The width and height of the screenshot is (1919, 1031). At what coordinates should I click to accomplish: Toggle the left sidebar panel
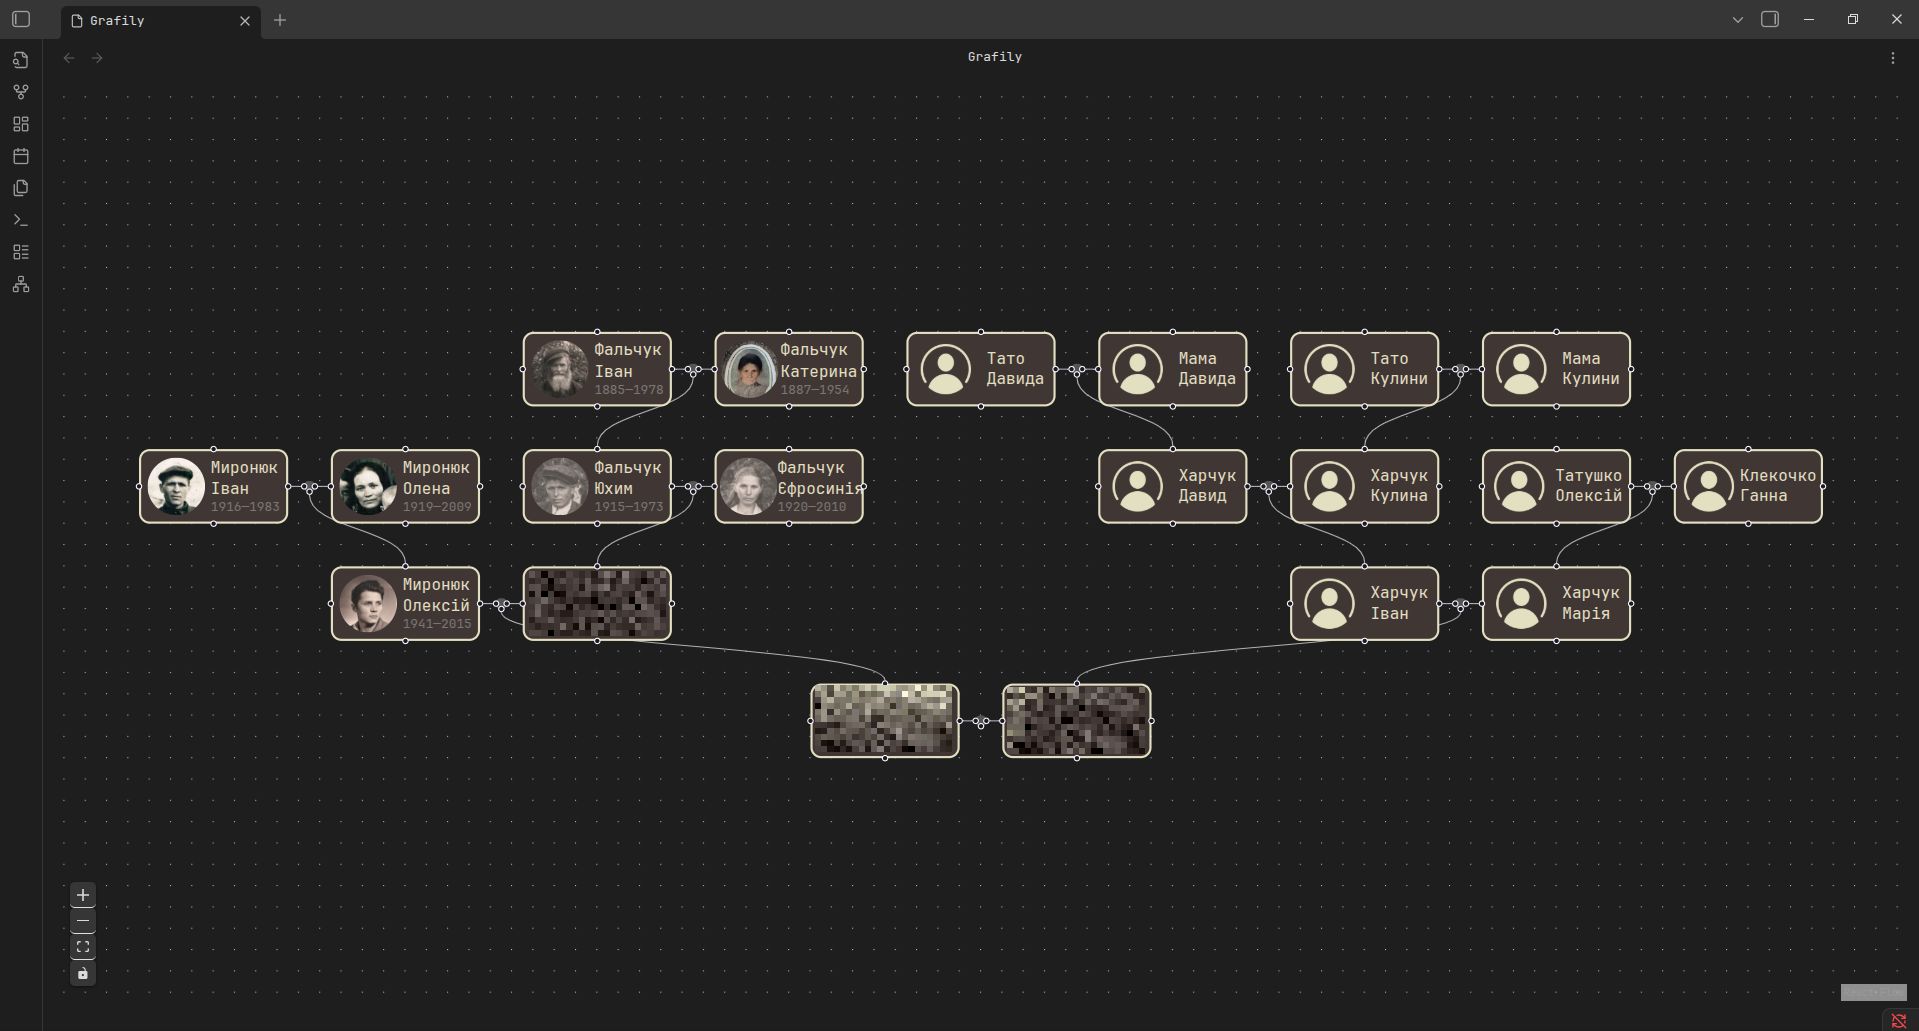click(21, 19)
